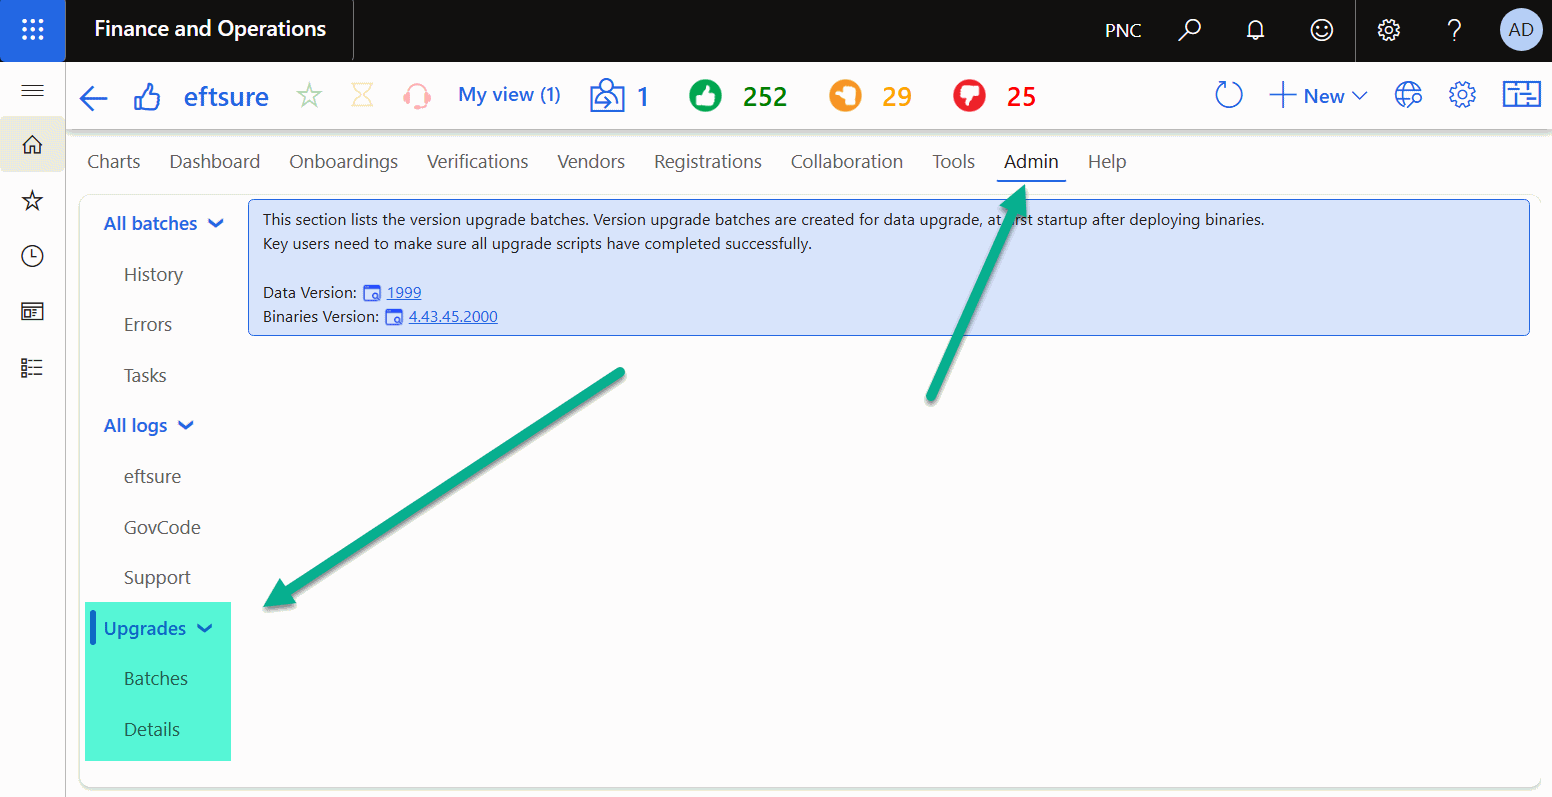Screen dimensions: 1552x797
Task: Open the eftsure toolbar gear settings
Action: [1462, 96]
